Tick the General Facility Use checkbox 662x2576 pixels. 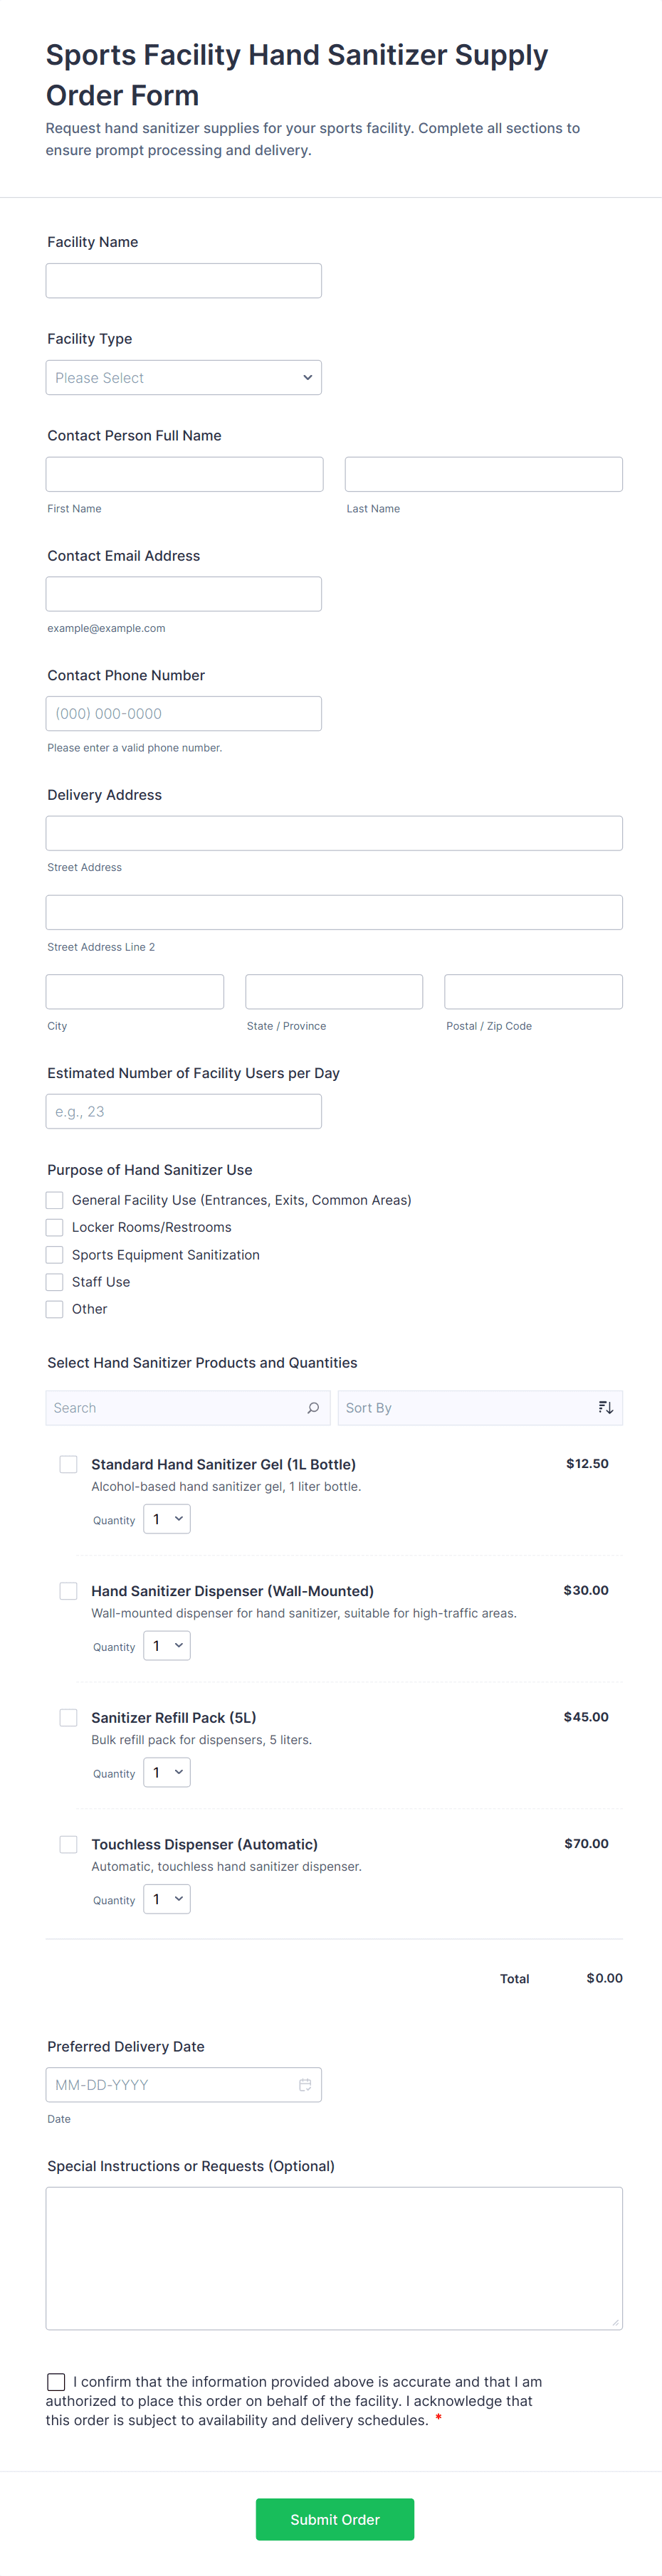point(55,1200)
